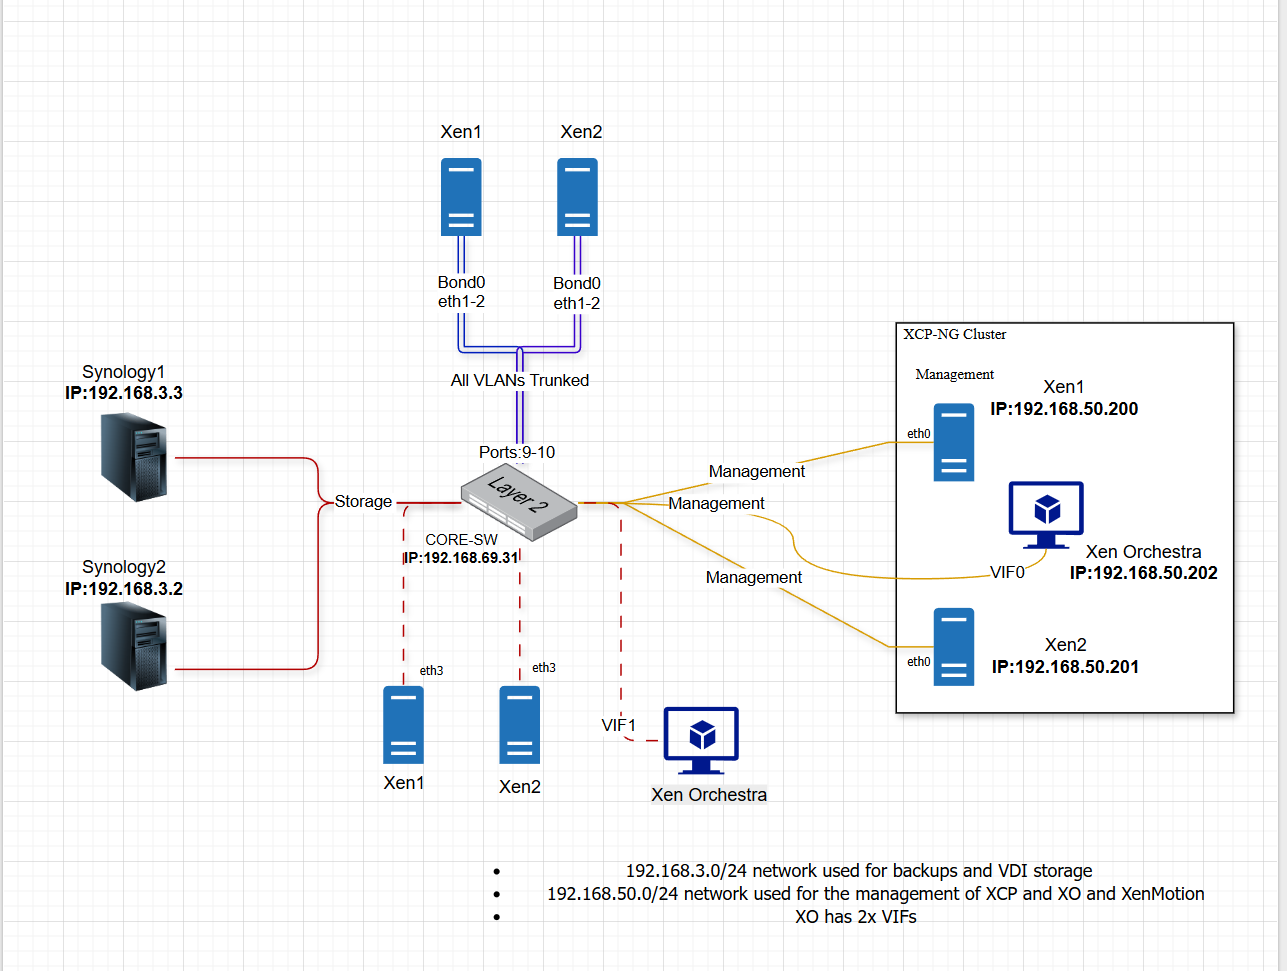Select the top Xen1 server icon
The image size is (1287, 971).
[x=461, y=197]
